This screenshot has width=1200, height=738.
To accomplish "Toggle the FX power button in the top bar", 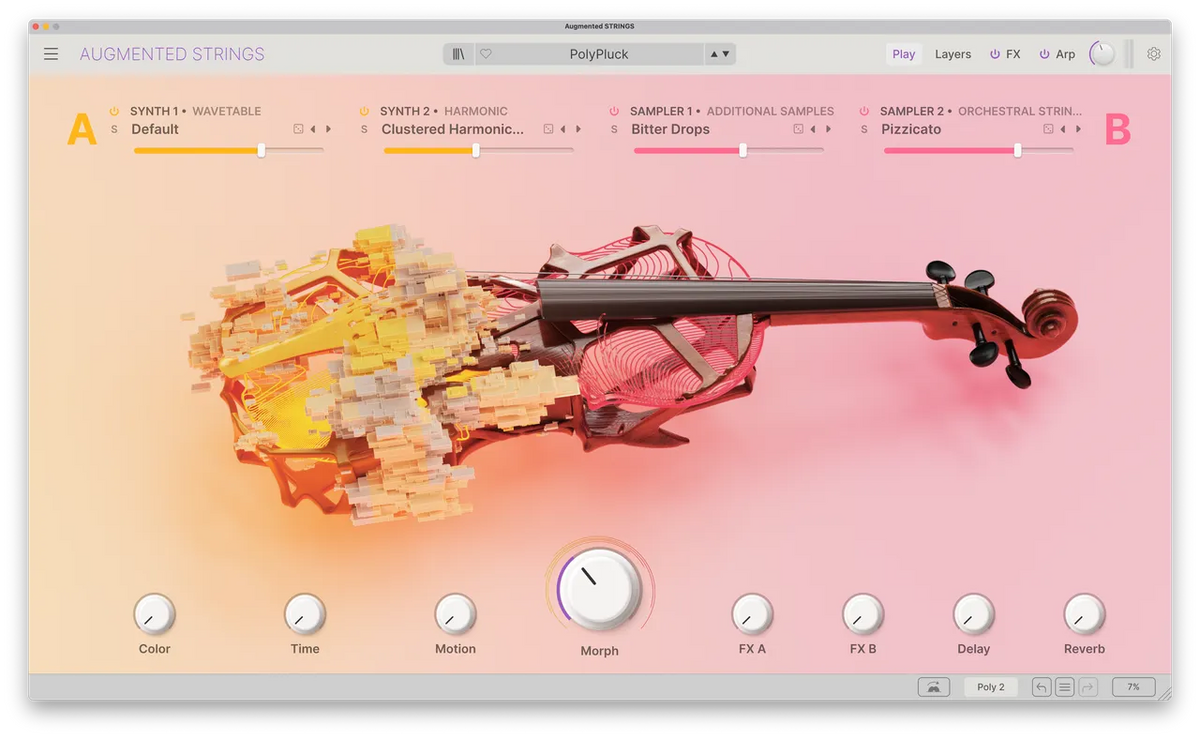I will point(995,54).
